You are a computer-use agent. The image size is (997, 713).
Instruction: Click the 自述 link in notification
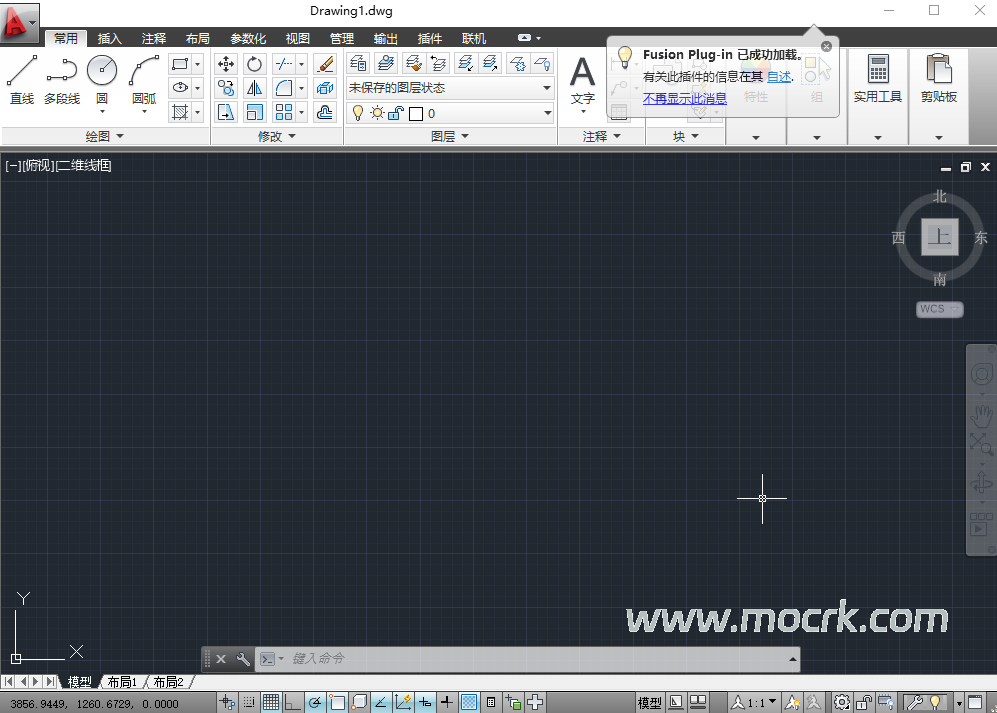pyautogui.click(x=778, y=76)
